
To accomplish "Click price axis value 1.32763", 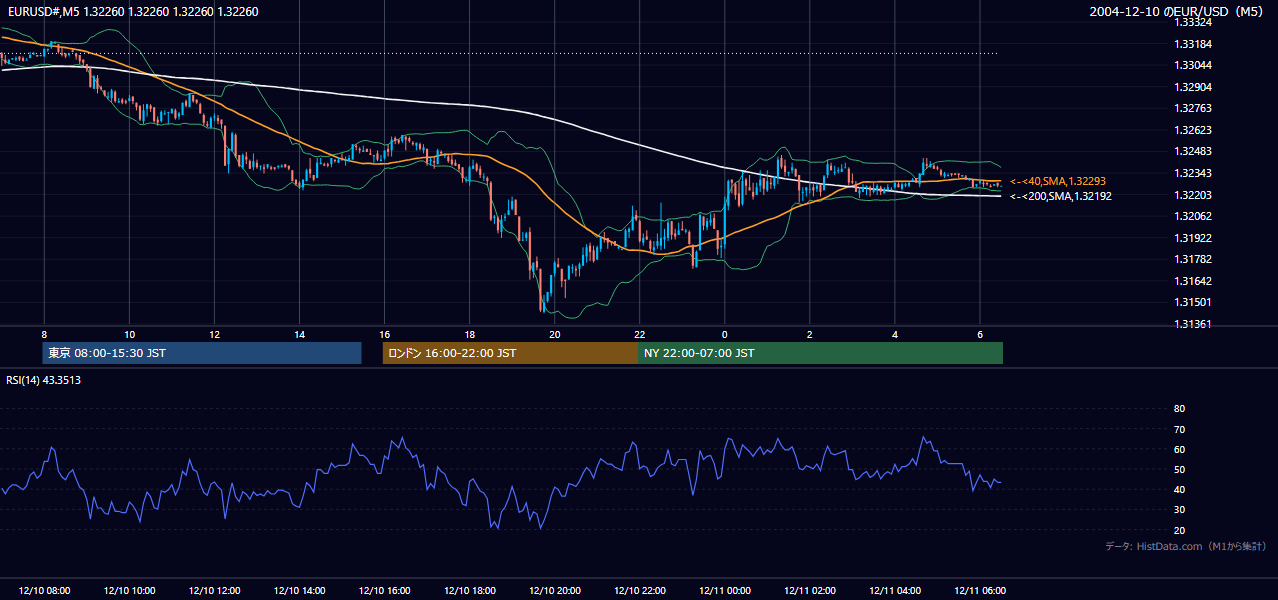I will coord(1195,108).
